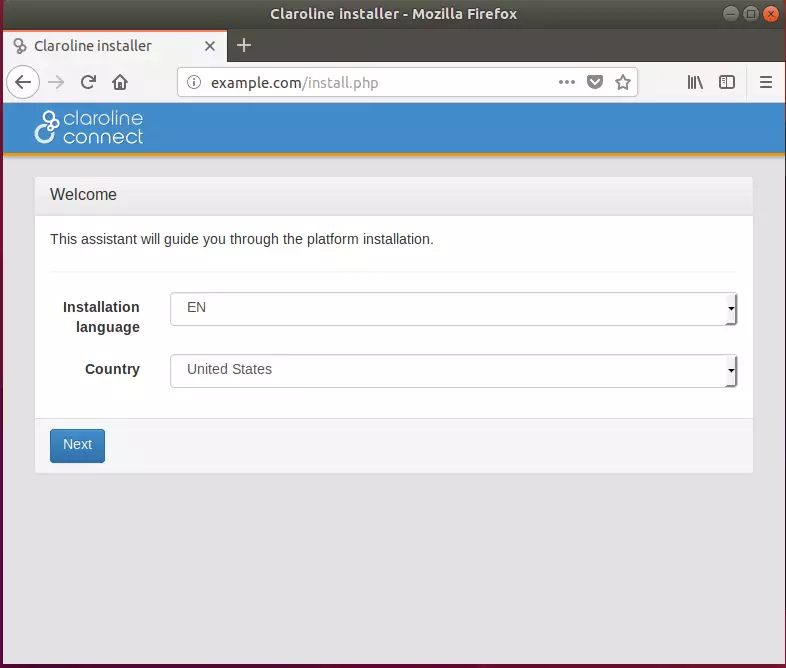Save page to Pocket

pyautogui.click(x=595, y=82)
